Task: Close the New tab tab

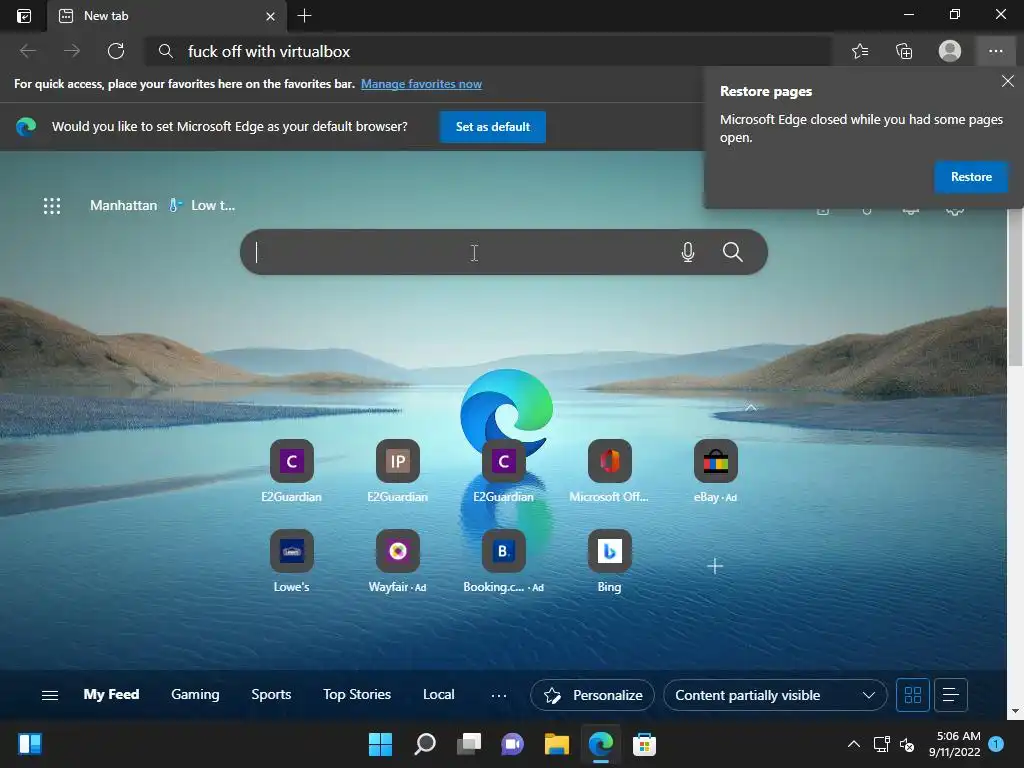Action: [x=270, y=16]
